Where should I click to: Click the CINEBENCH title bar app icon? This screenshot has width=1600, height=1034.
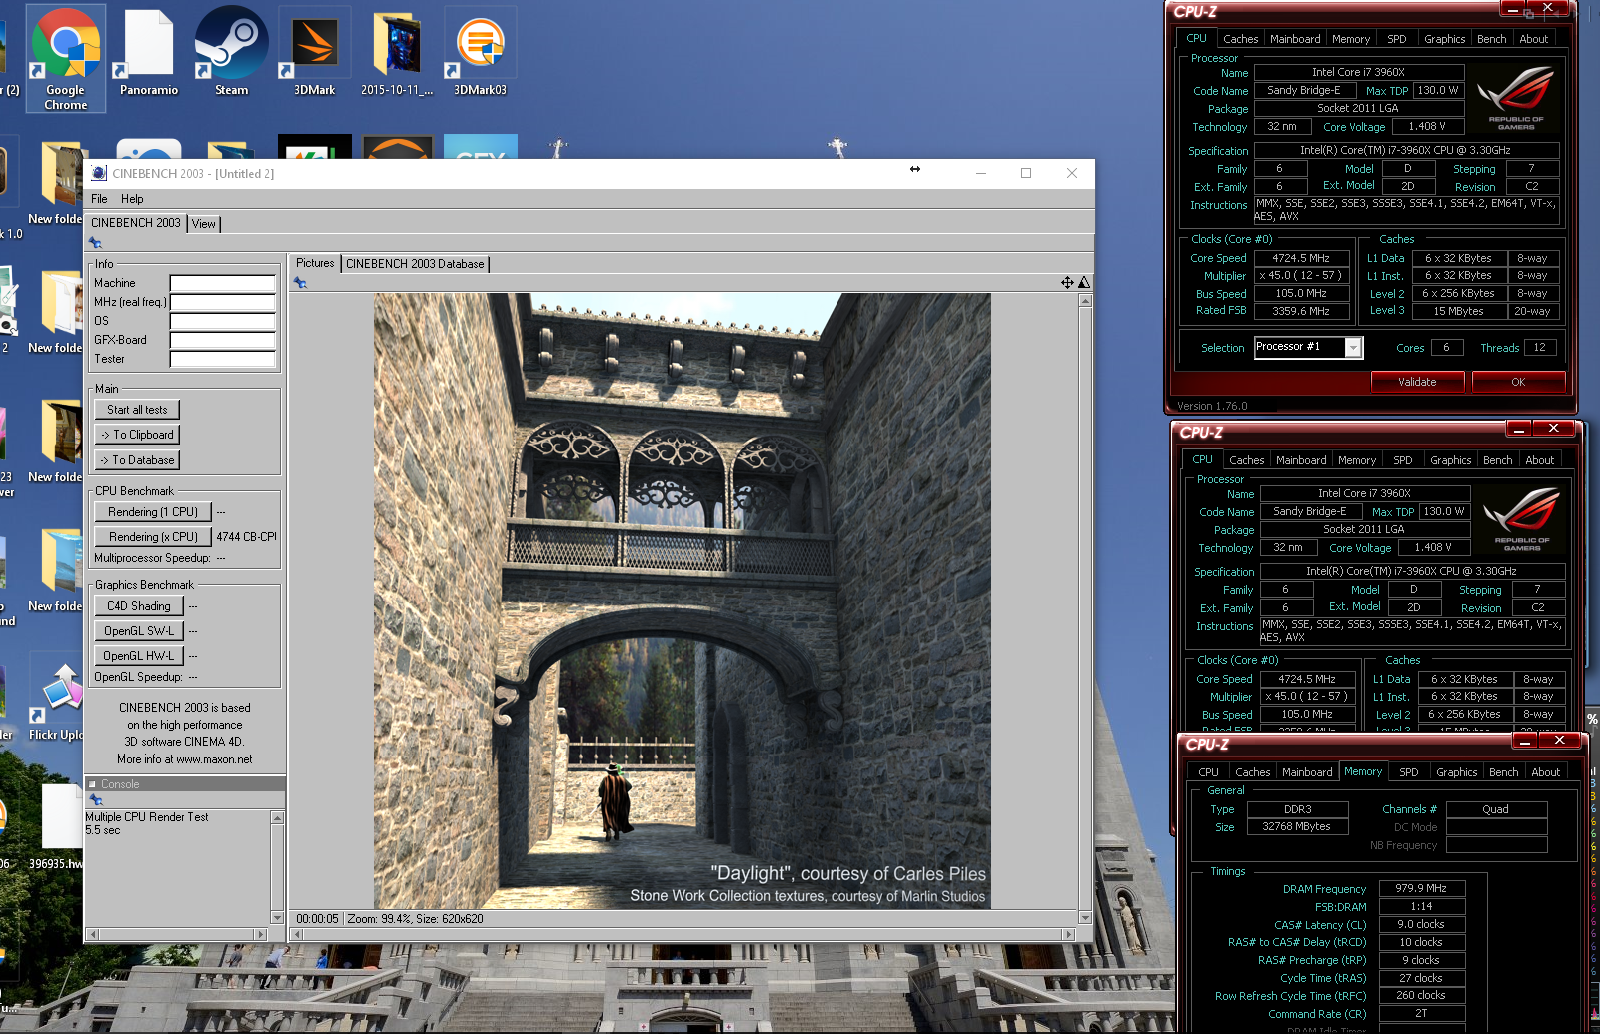(99, 173)
